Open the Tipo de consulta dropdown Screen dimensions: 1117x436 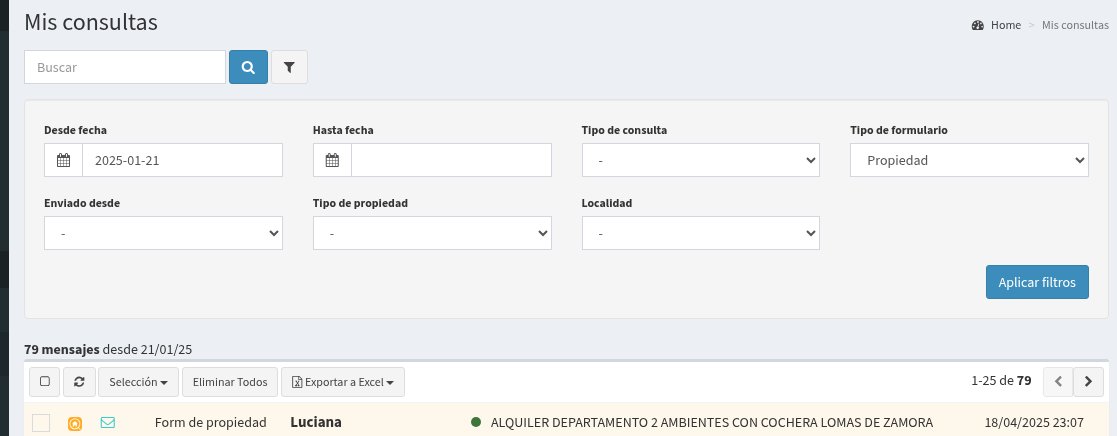click(x=700, y=160)
